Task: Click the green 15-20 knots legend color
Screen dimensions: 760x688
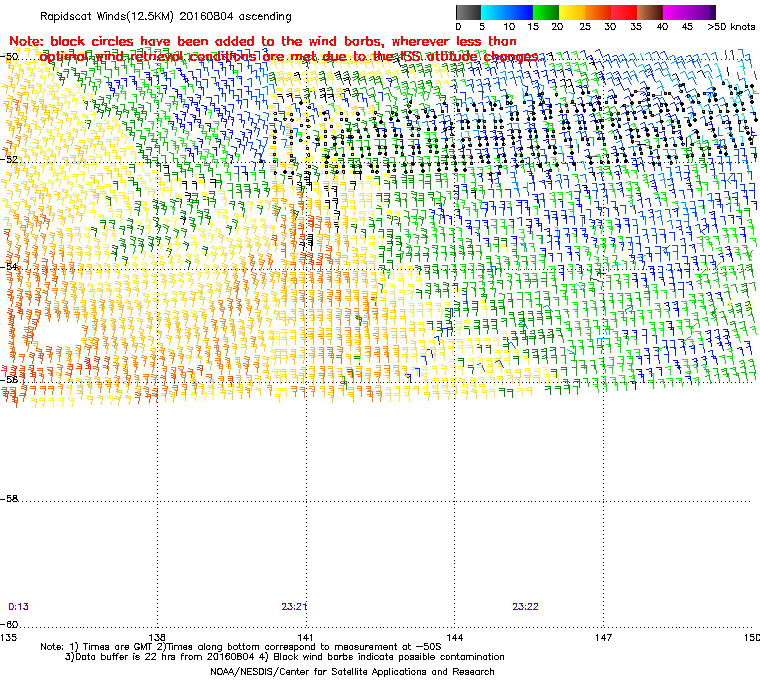Action: coord(546,12)
